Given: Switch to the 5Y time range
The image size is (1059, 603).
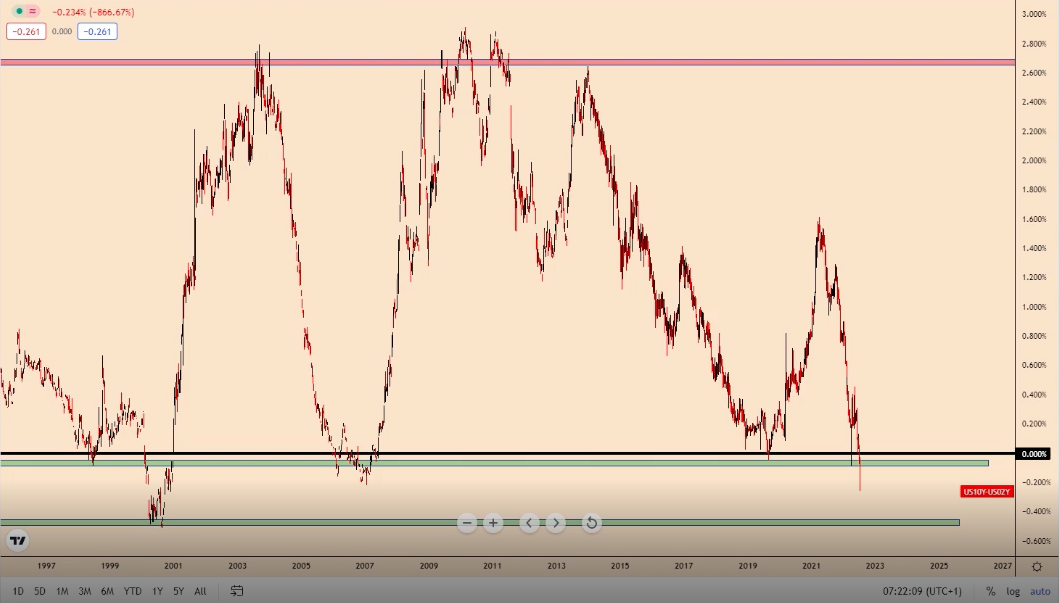Looking at the screenshot, I should pyautogui.click(x=178, y=591).
